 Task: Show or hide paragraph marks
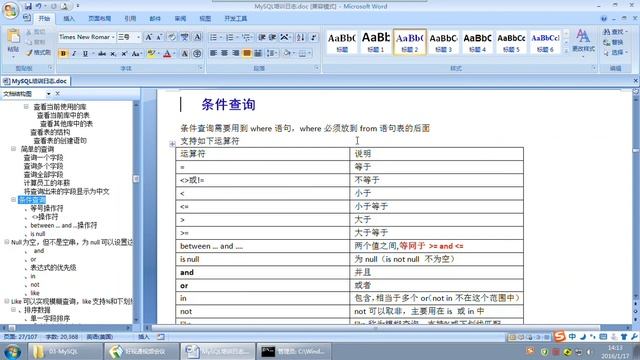(x=313, y=38)
